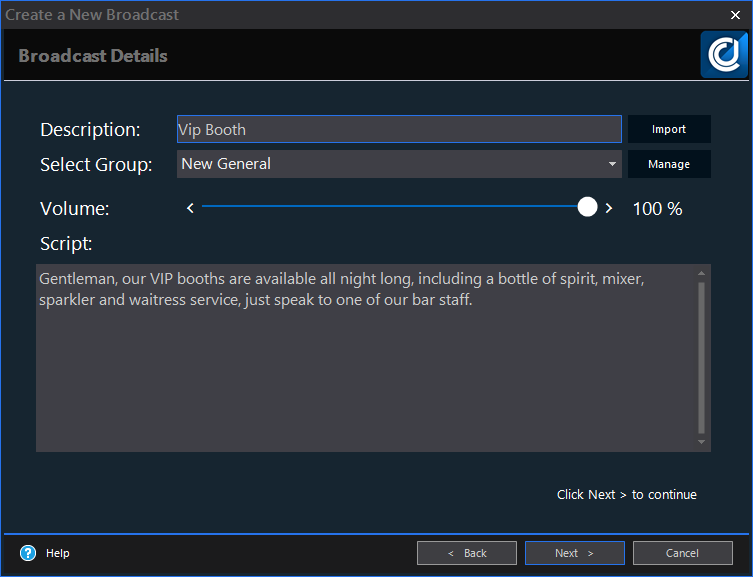Close the Create a New Broadcast dialog
Viewport: 753px width, 577px height.
pos(735,15)
